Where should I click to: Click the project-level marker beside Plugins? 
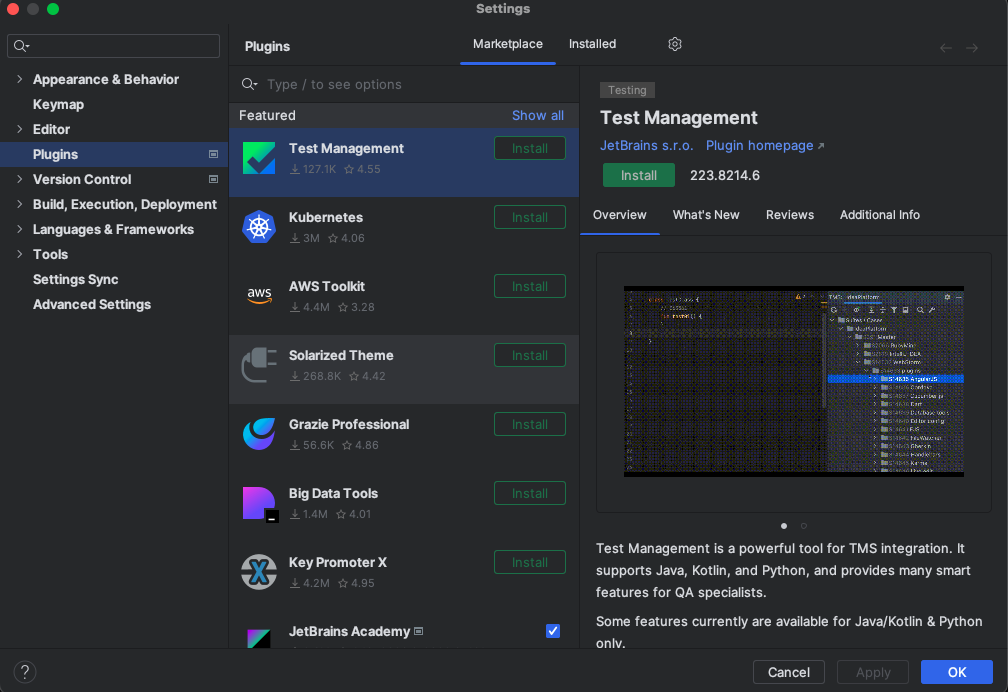(x=213, y=154)
